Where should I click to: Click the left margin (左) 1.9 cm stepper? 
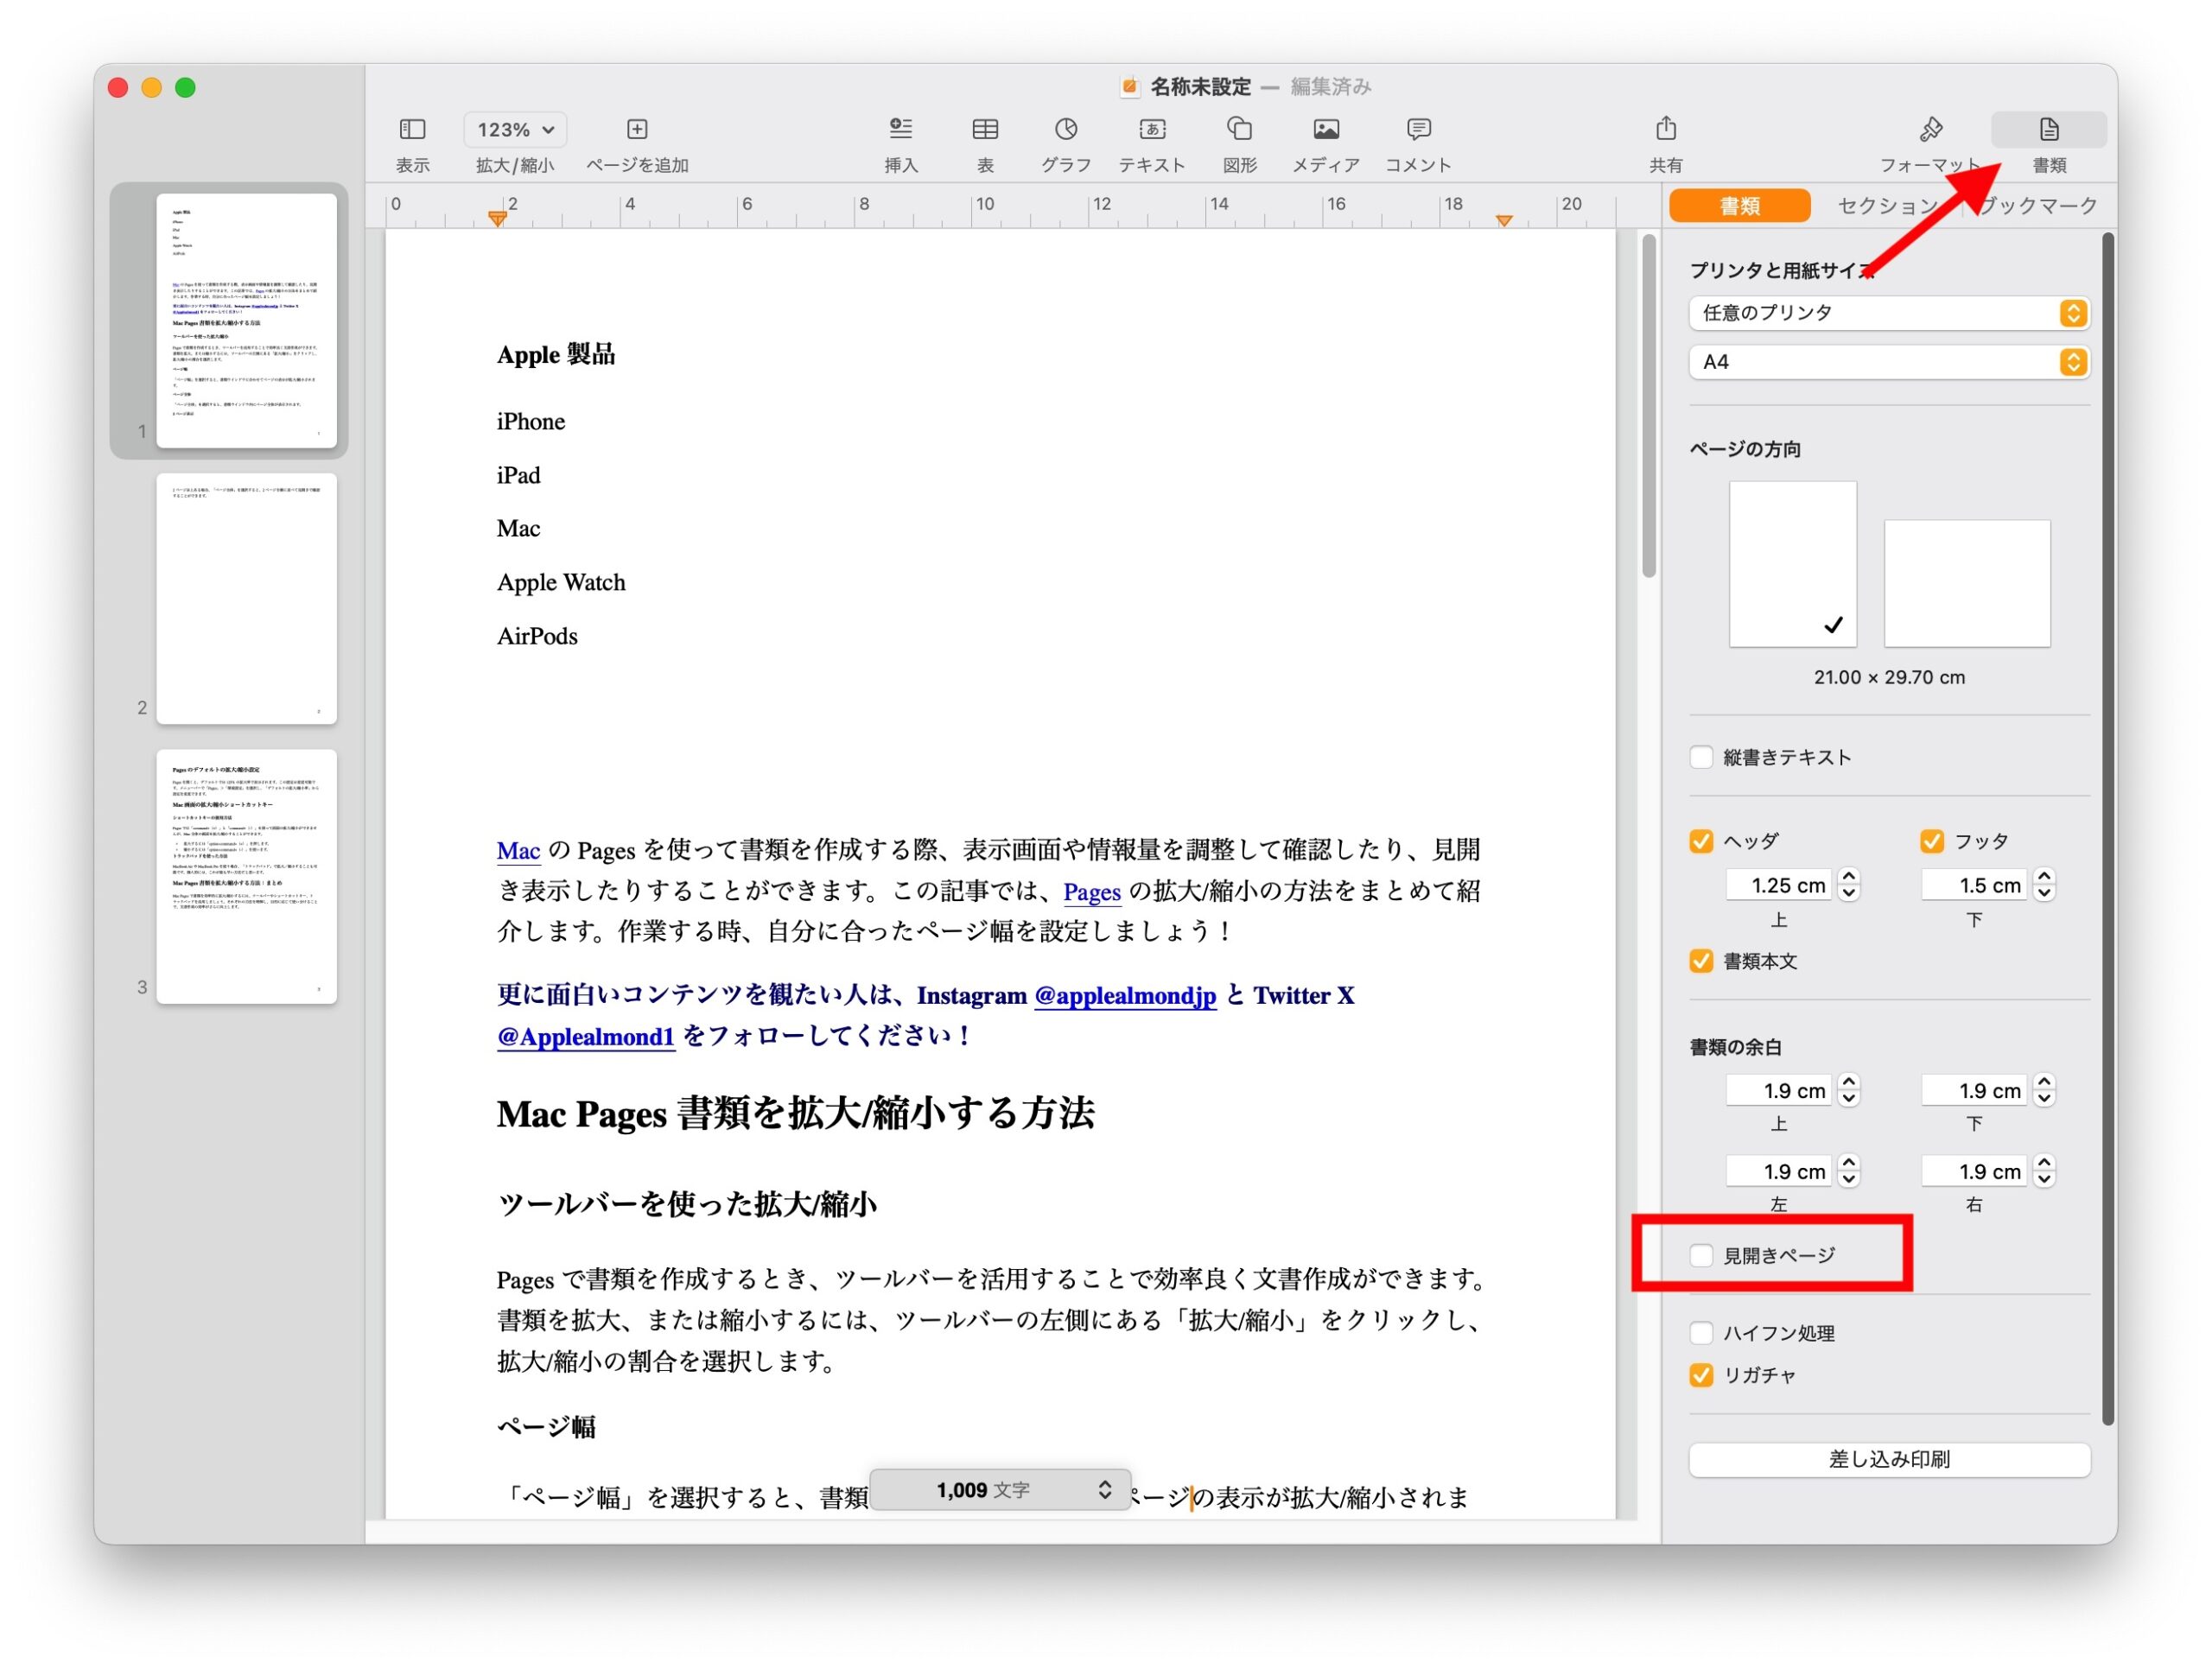point(1848,1171)
